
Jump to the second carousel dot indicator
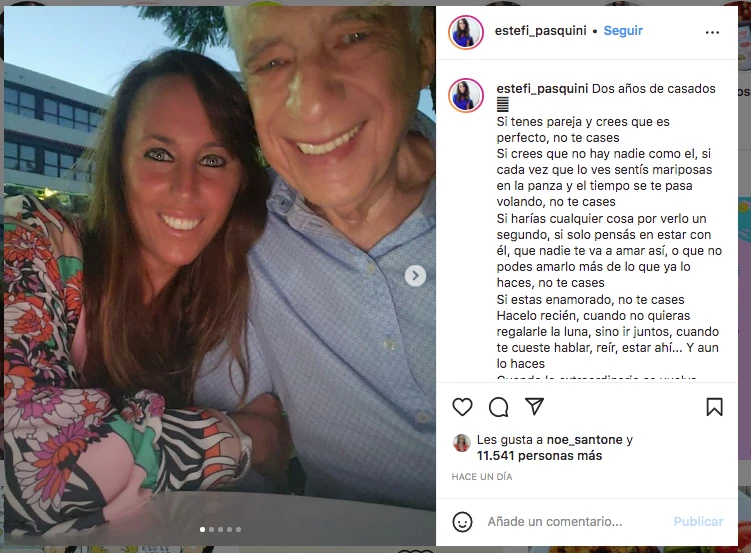[211, 530]
